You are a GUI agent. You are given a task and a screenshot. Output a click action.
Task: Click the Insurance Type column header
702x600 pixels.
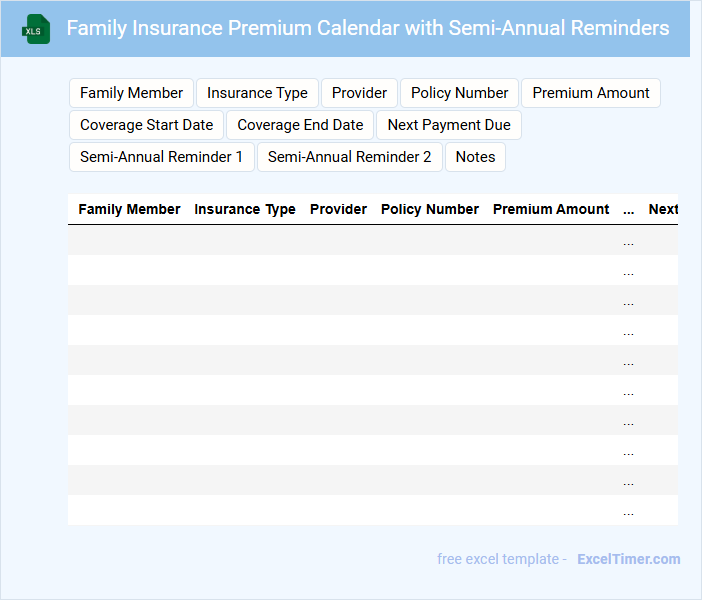[245, 210]
